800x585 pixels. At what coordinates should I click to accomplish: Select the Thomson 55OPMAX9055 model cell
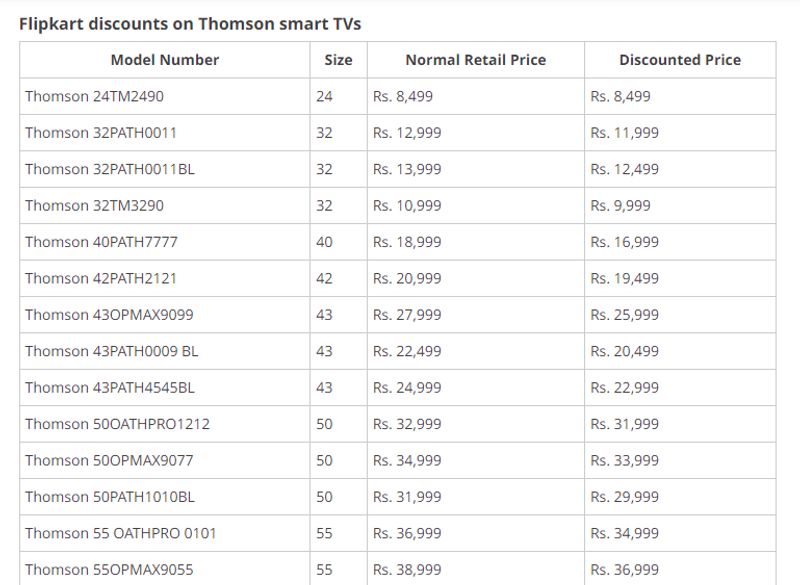pos(109,570)
